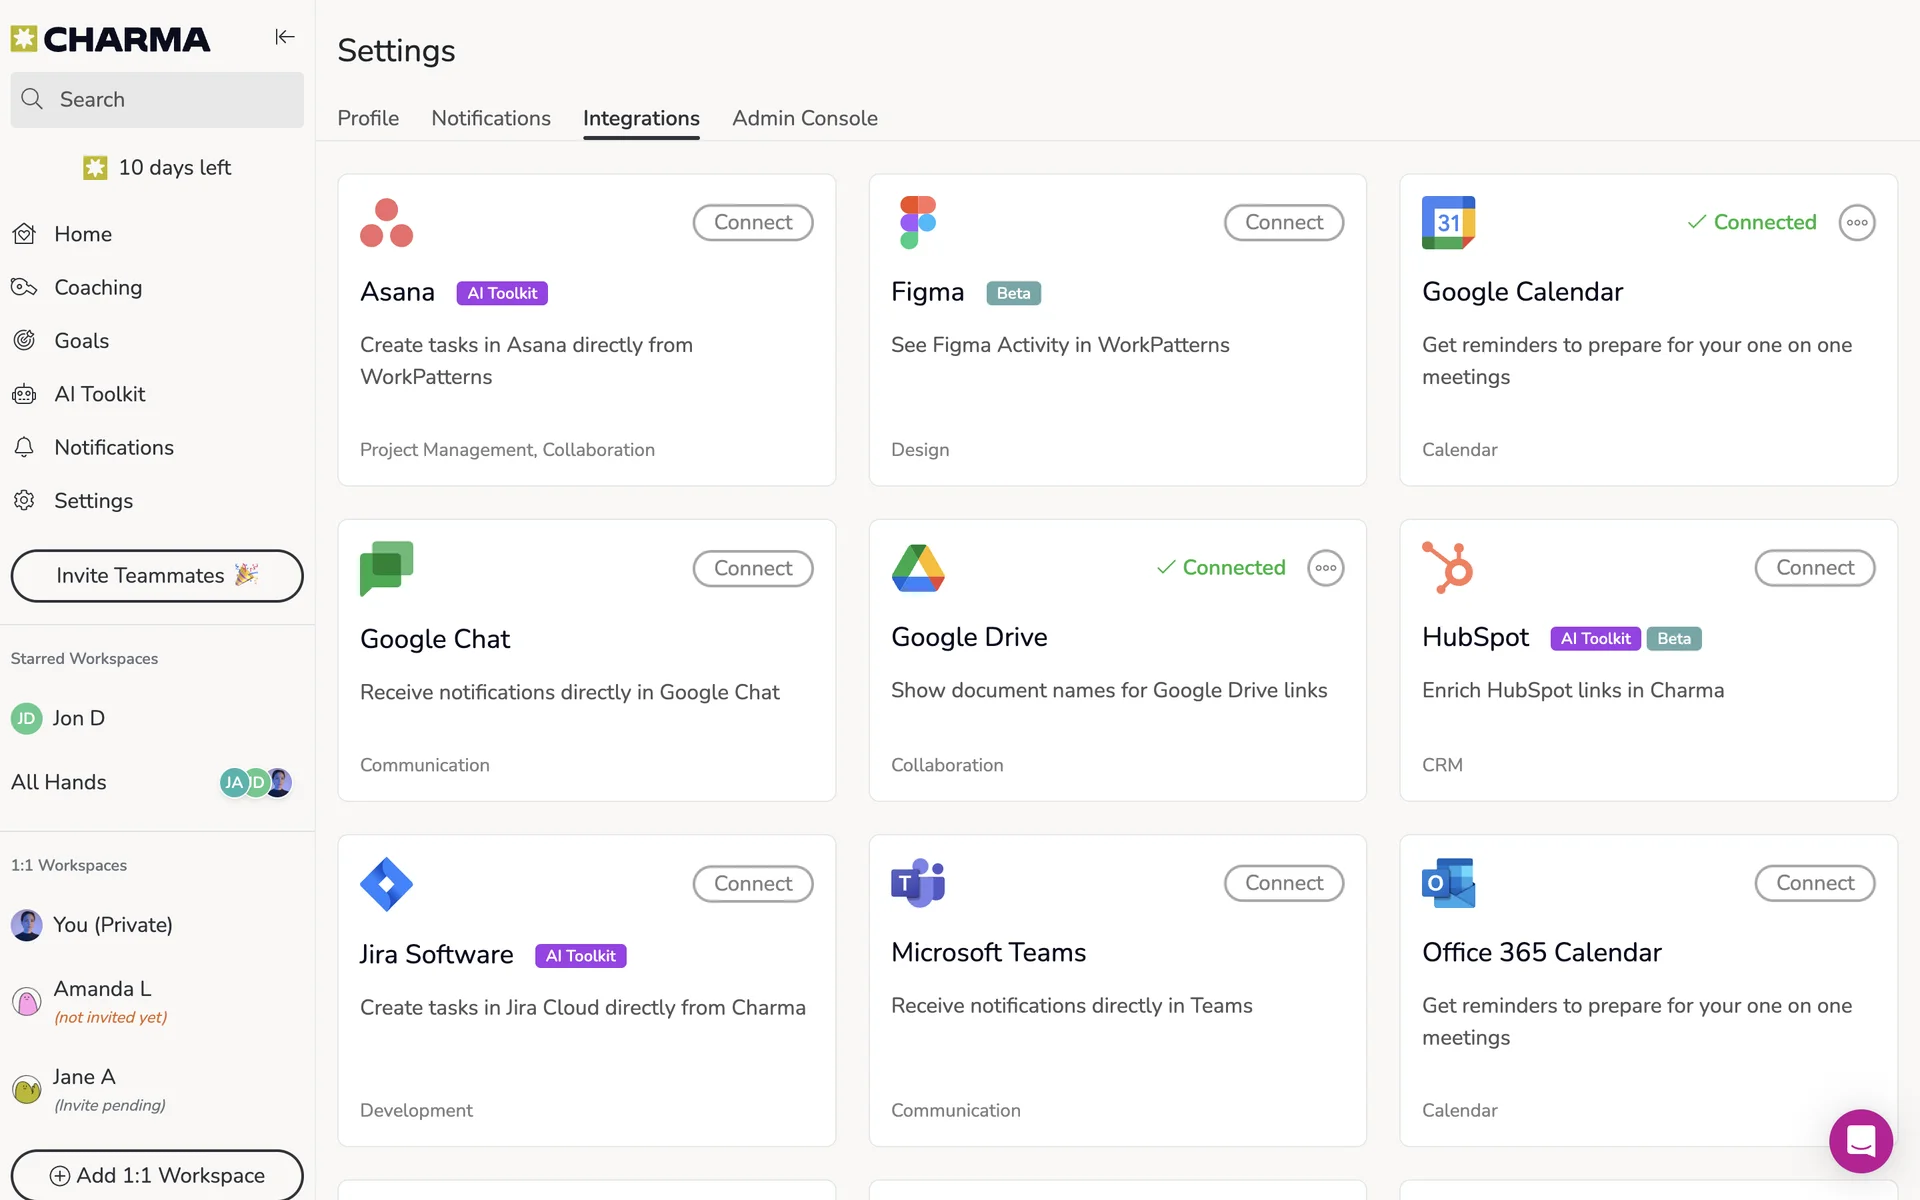Click the Jira Software diamond icon
The image size is (1920, 1200).
(x=386, y=884)
